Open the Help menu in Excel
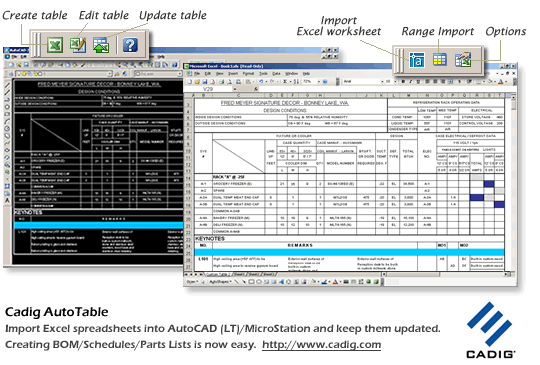The image size is (540, 365). click(x=306, y=73)
